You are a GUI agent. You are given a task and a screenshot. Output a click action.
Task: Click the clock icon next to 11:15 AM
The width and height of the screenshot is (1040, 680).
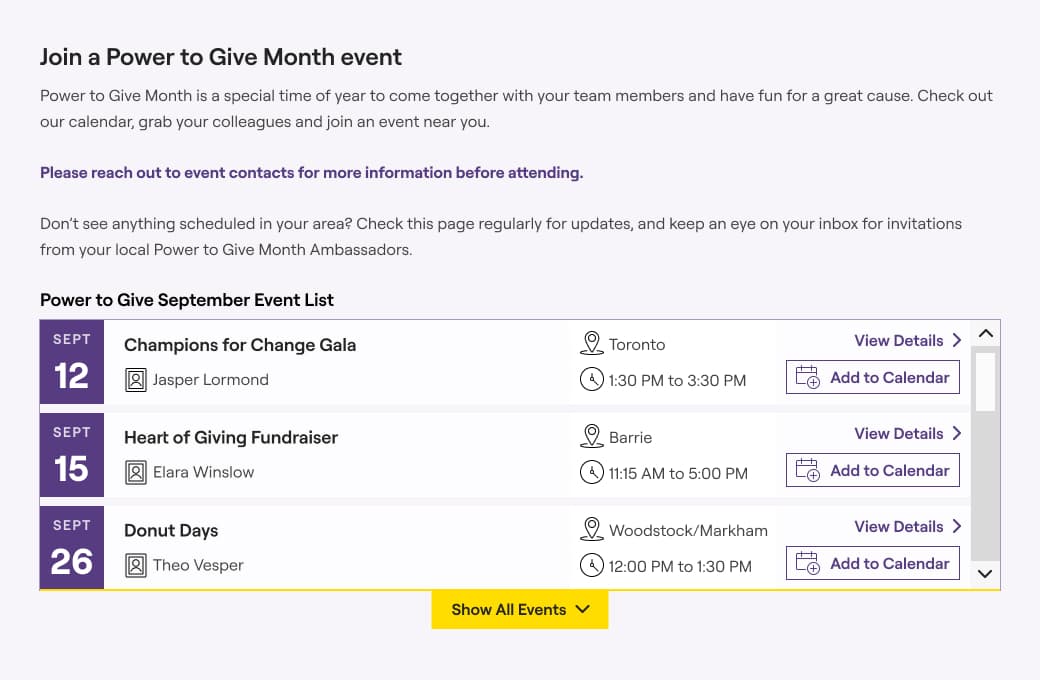pyautogui.click(x=592, y=472)
